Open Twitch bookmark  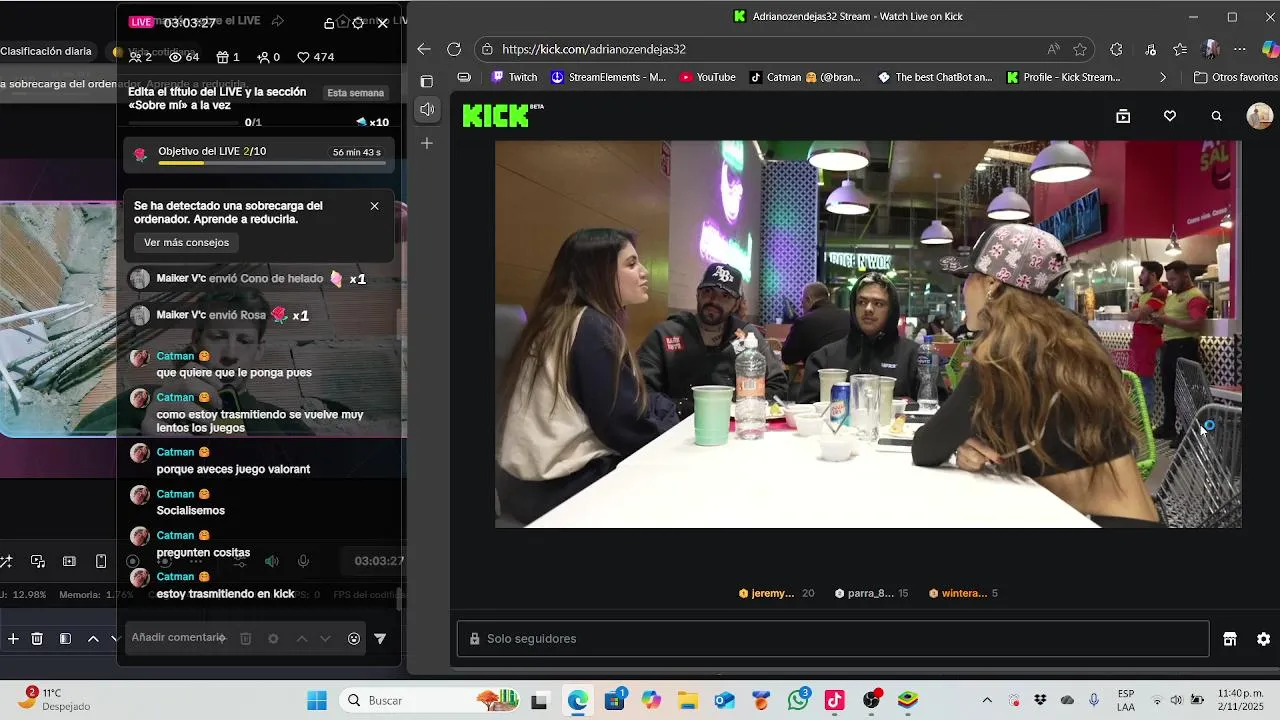point(514,77)
